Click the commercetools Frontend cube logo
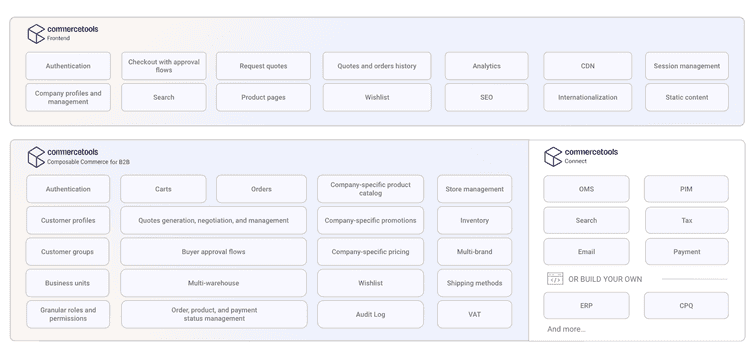754x361 pixels. [36, 34]
